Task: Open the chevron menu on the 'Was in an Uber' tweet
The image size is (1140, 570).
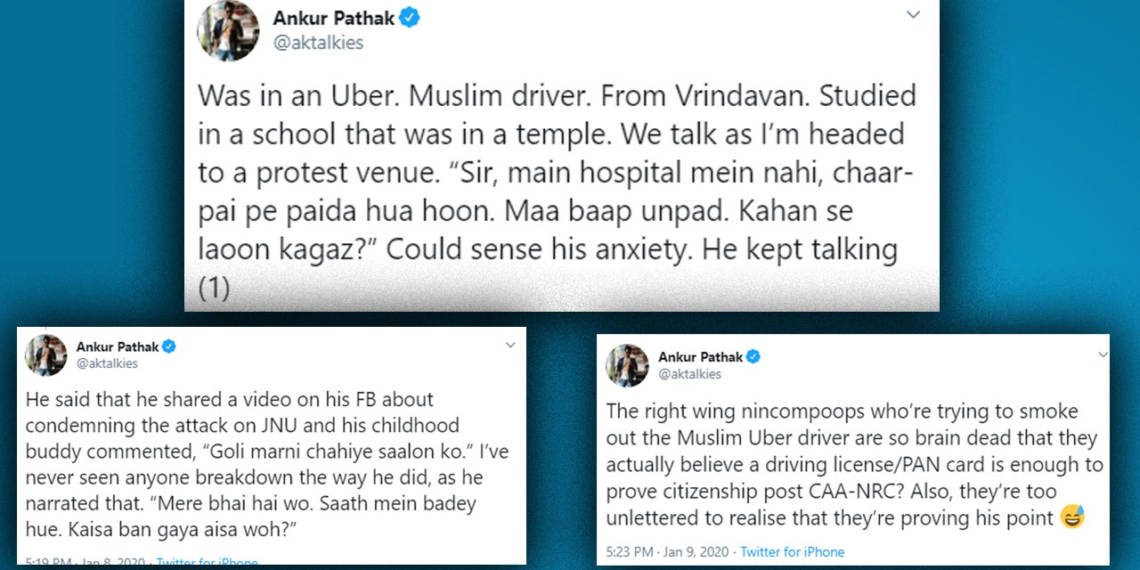Action: [x=912, y=15]
